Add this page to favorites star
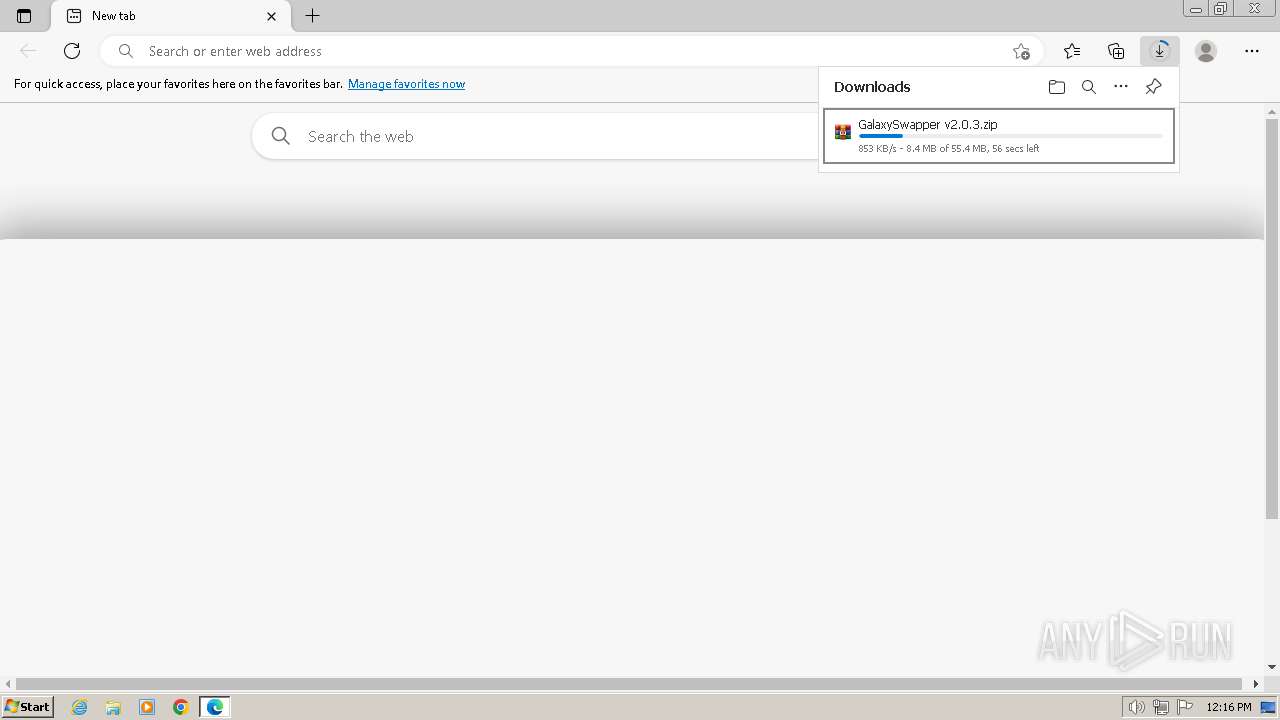This screenshot has width=1280, height=720. point(1021,51)
